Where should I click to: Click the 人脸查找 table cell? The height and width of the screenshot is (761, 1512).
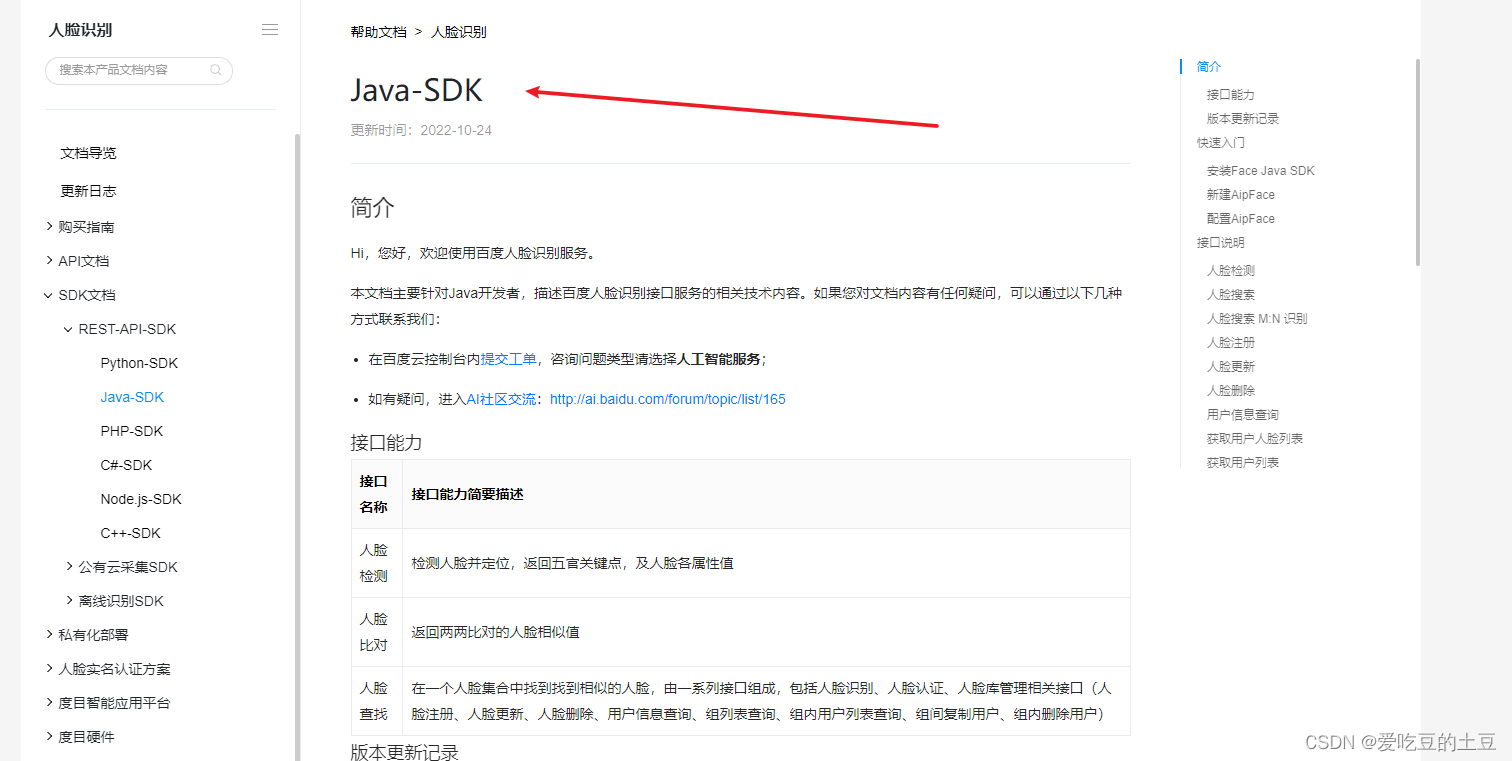tap(376, 701)
